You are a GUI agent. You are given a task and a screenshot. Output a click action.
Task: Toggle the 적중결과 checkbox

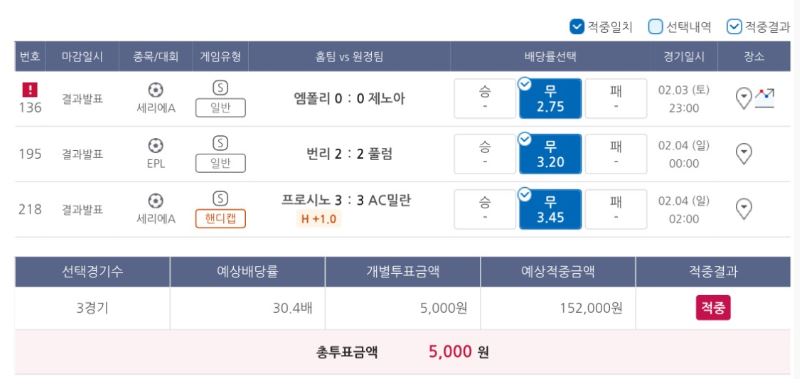(734, 27)
